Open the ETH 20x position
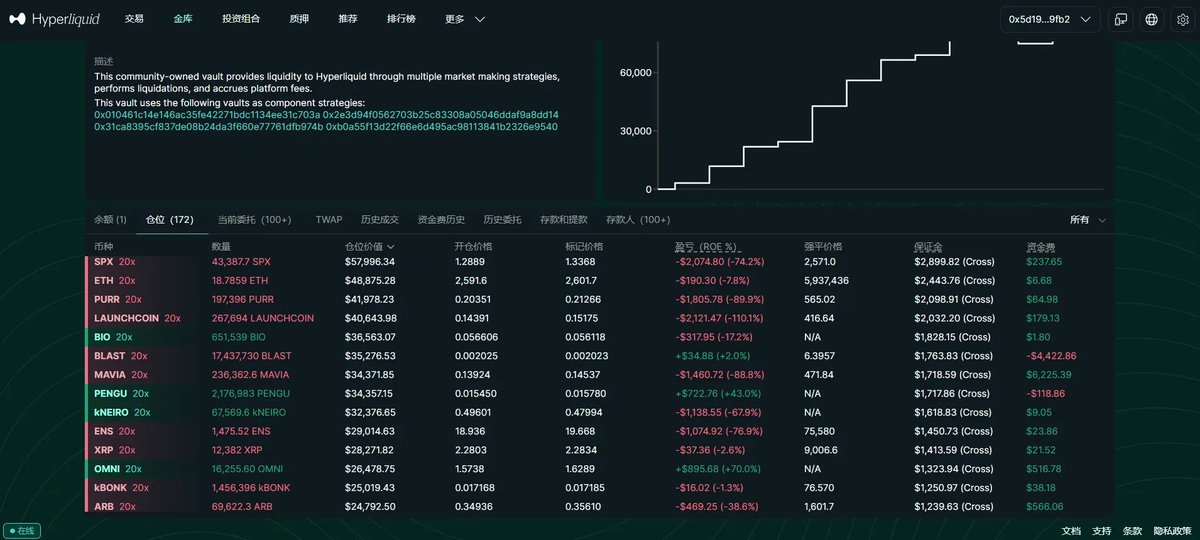This screenshot has height=540, width=1200. (114, 280)
